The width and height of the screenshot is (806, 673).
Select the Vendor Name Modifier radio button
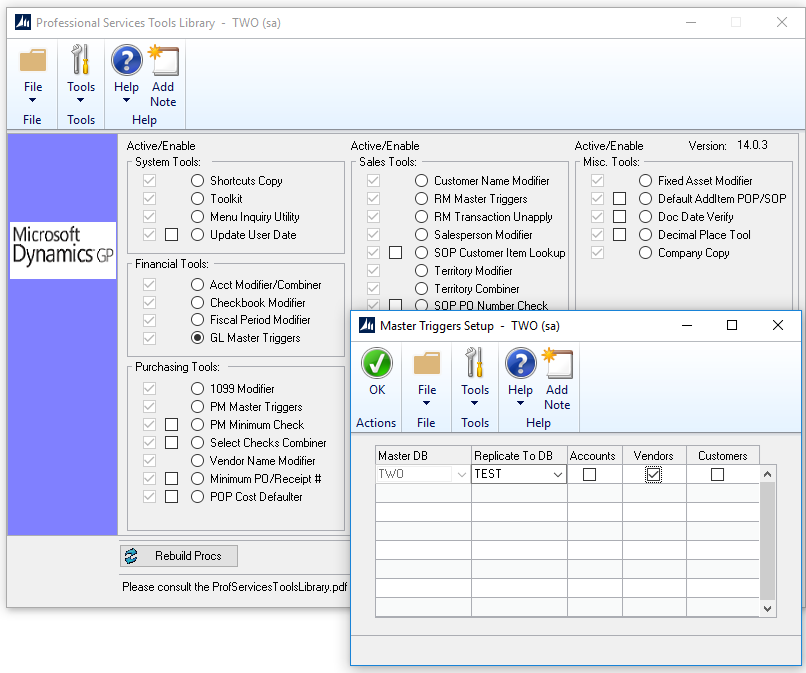197,461
